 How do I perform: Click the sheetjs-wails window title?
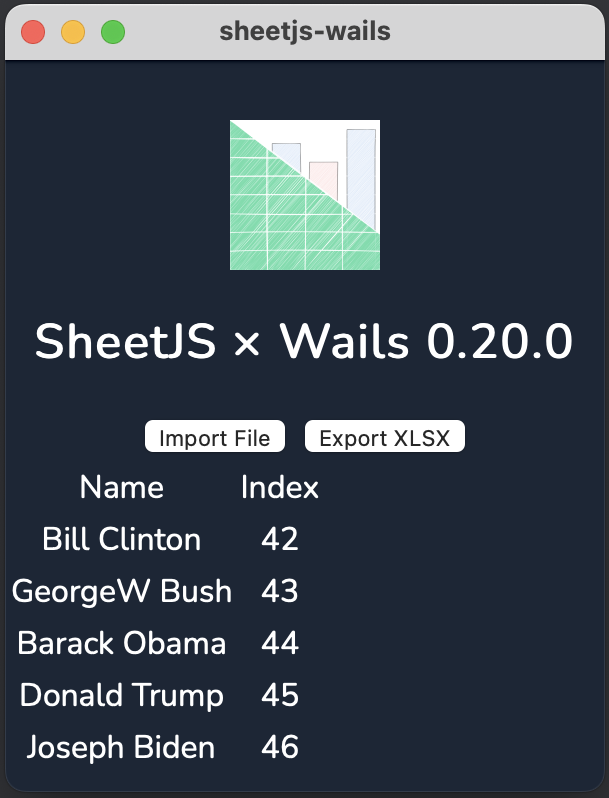click(305, 32)
